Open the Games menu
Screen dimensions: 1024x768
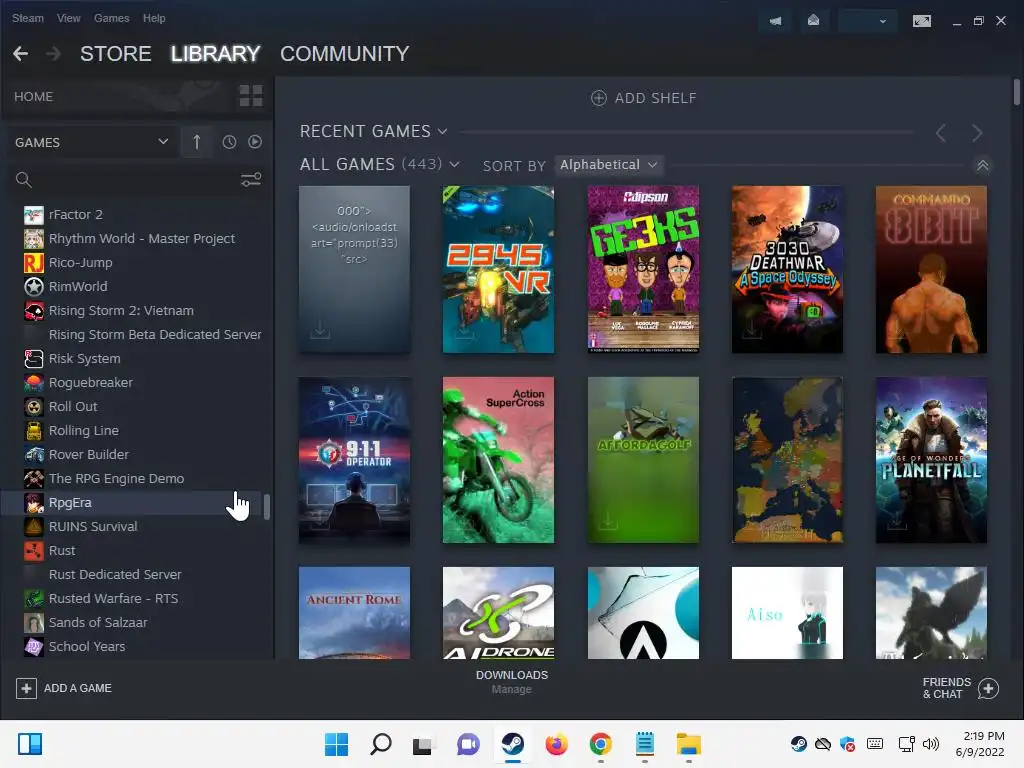112,18
